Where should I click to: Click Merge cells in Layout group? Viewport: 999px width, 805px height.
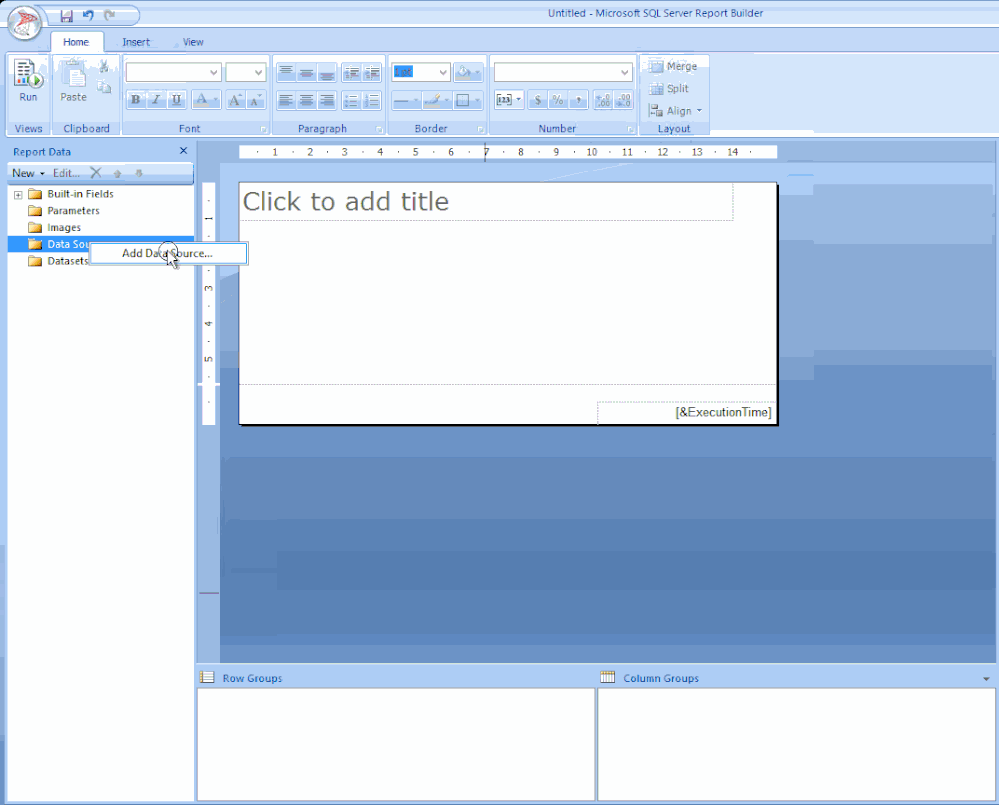click(673, 66)
